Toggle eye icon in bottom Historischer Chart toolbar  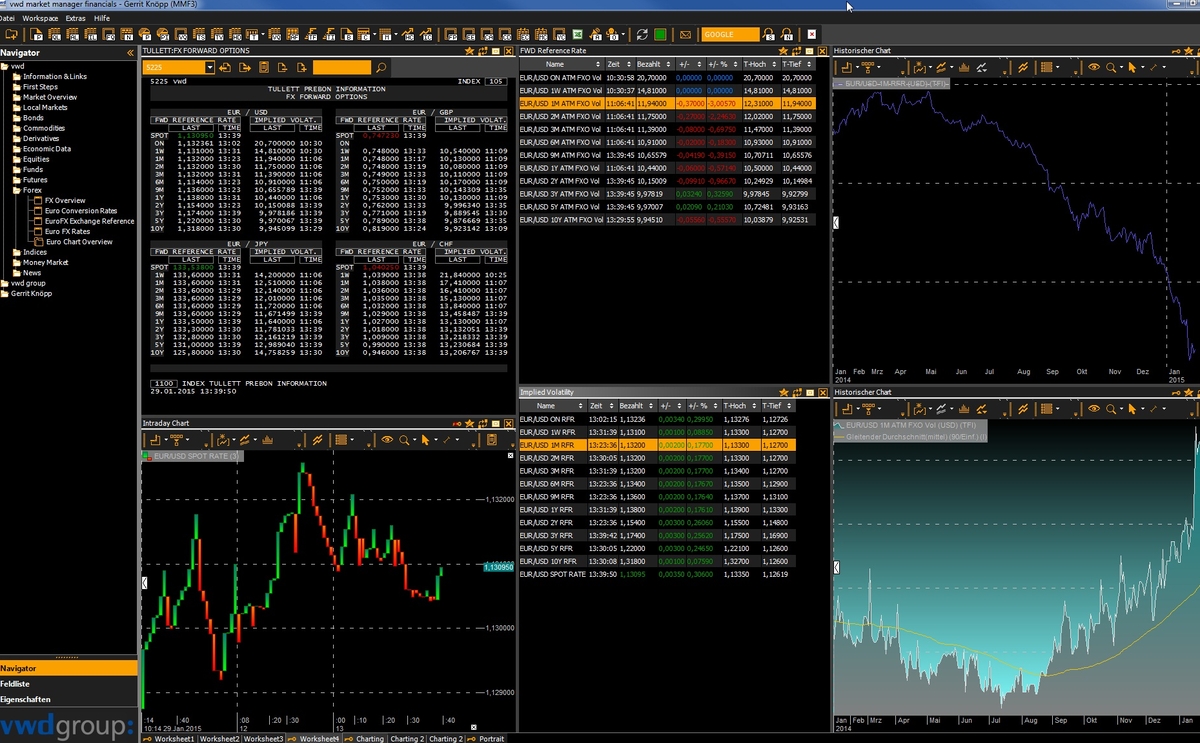[1094, 409]
